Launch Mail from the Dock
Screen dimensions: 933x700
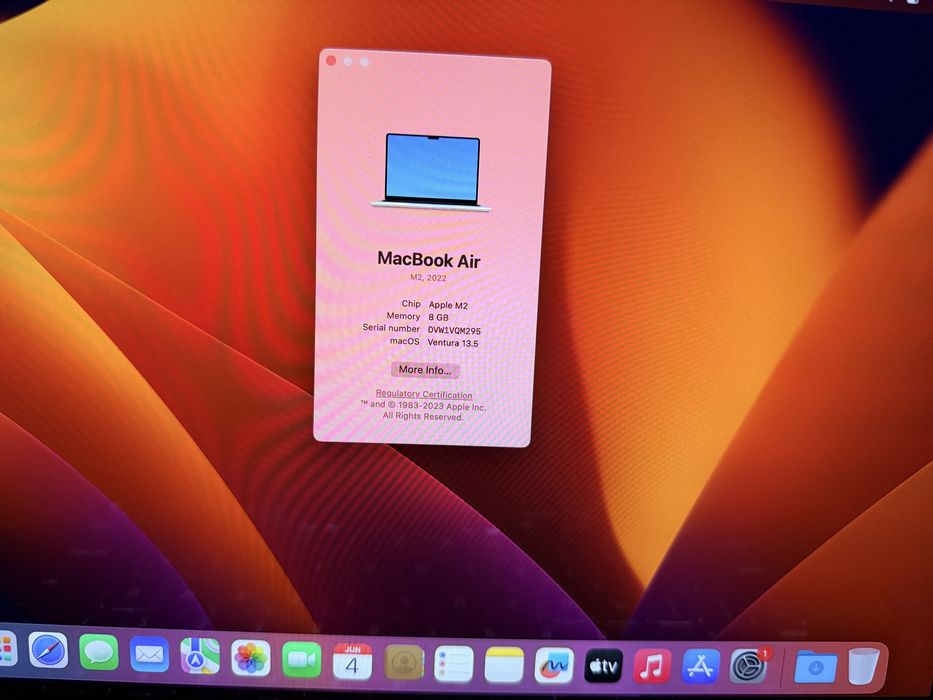coord(149,654)
